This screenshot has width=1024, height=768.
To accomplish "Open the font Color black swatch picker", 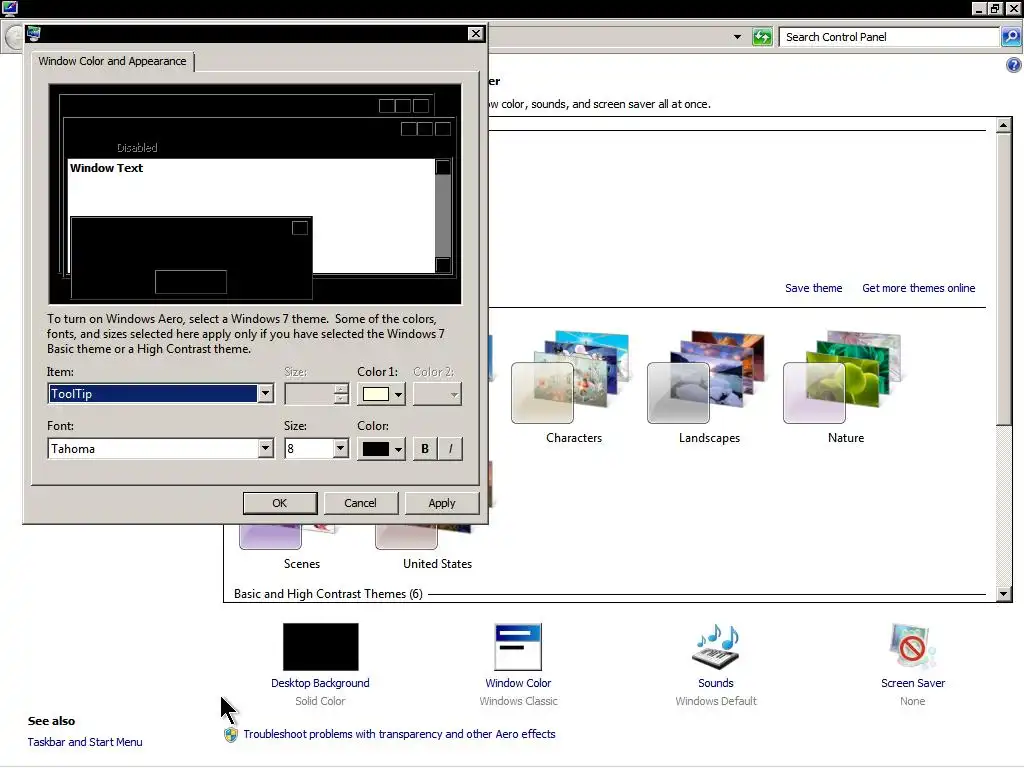I will point(382,449).
